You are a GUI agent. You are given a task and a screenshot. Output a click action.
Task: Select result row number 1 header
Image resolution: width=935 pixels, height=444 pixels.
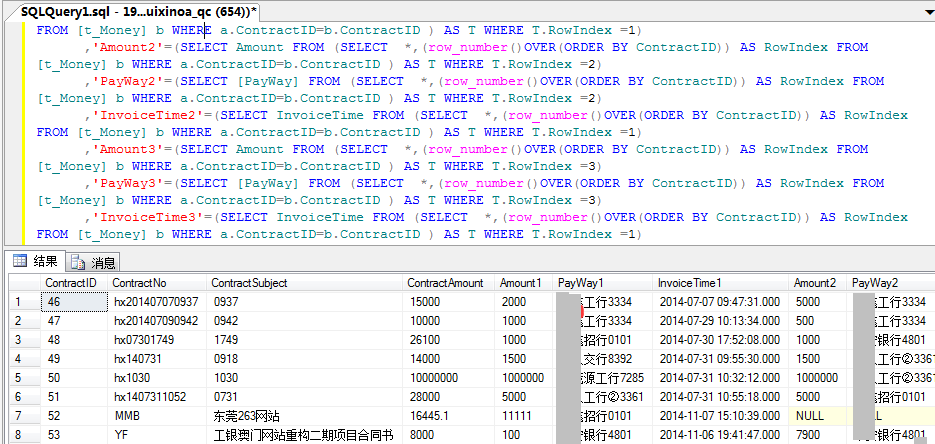point(26,302)
